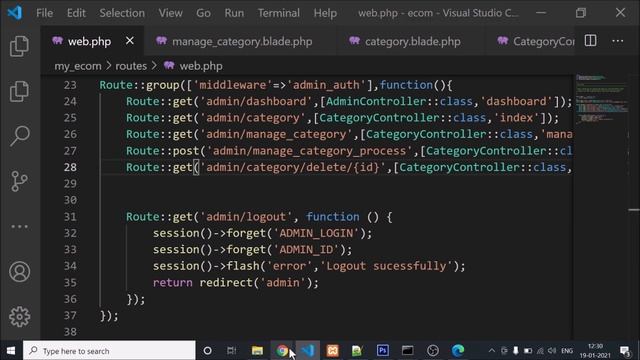Click the 'ADMIN_ID' session key text
The width and height of the screenshot is (640, 360).
tap(306, 249)
